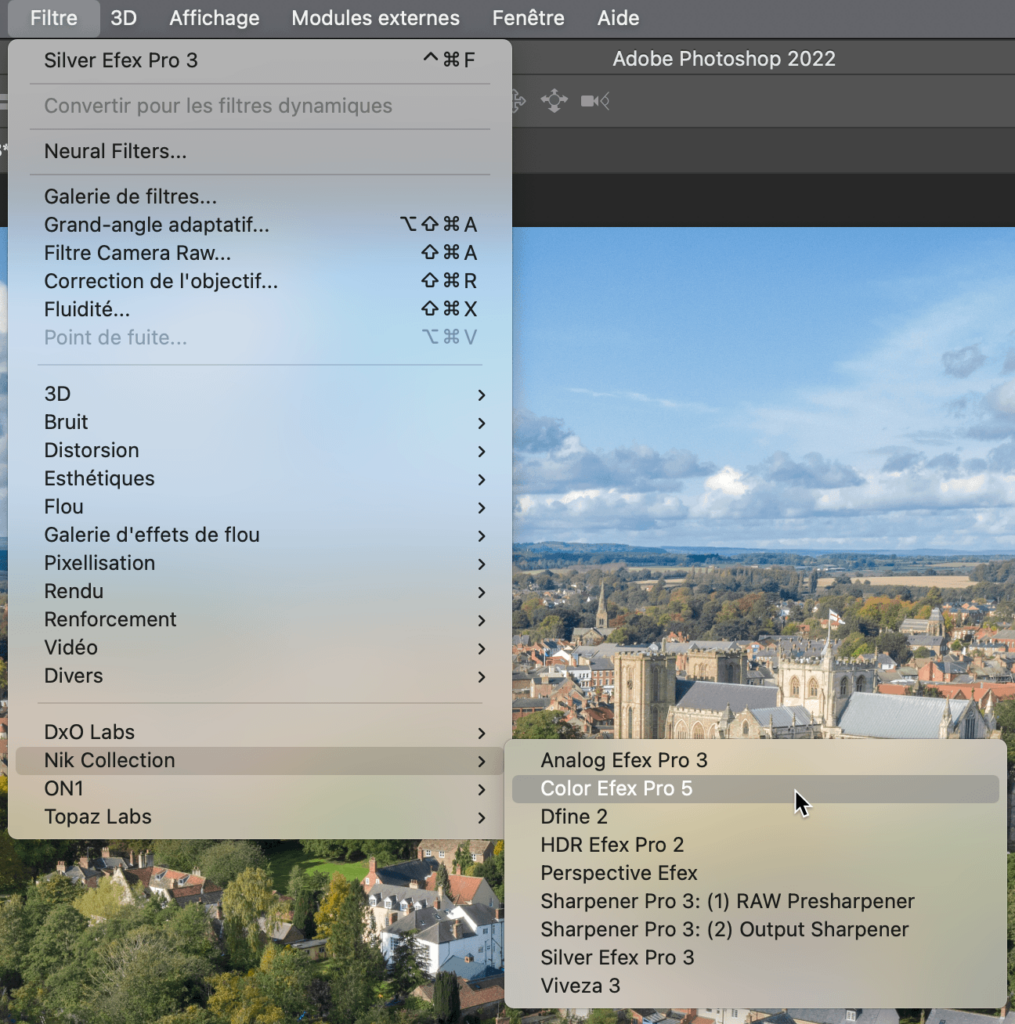1015x1024 pixels.
Task: Reapply last filter Silver Efex Pro 3
Action: (259, 60)
